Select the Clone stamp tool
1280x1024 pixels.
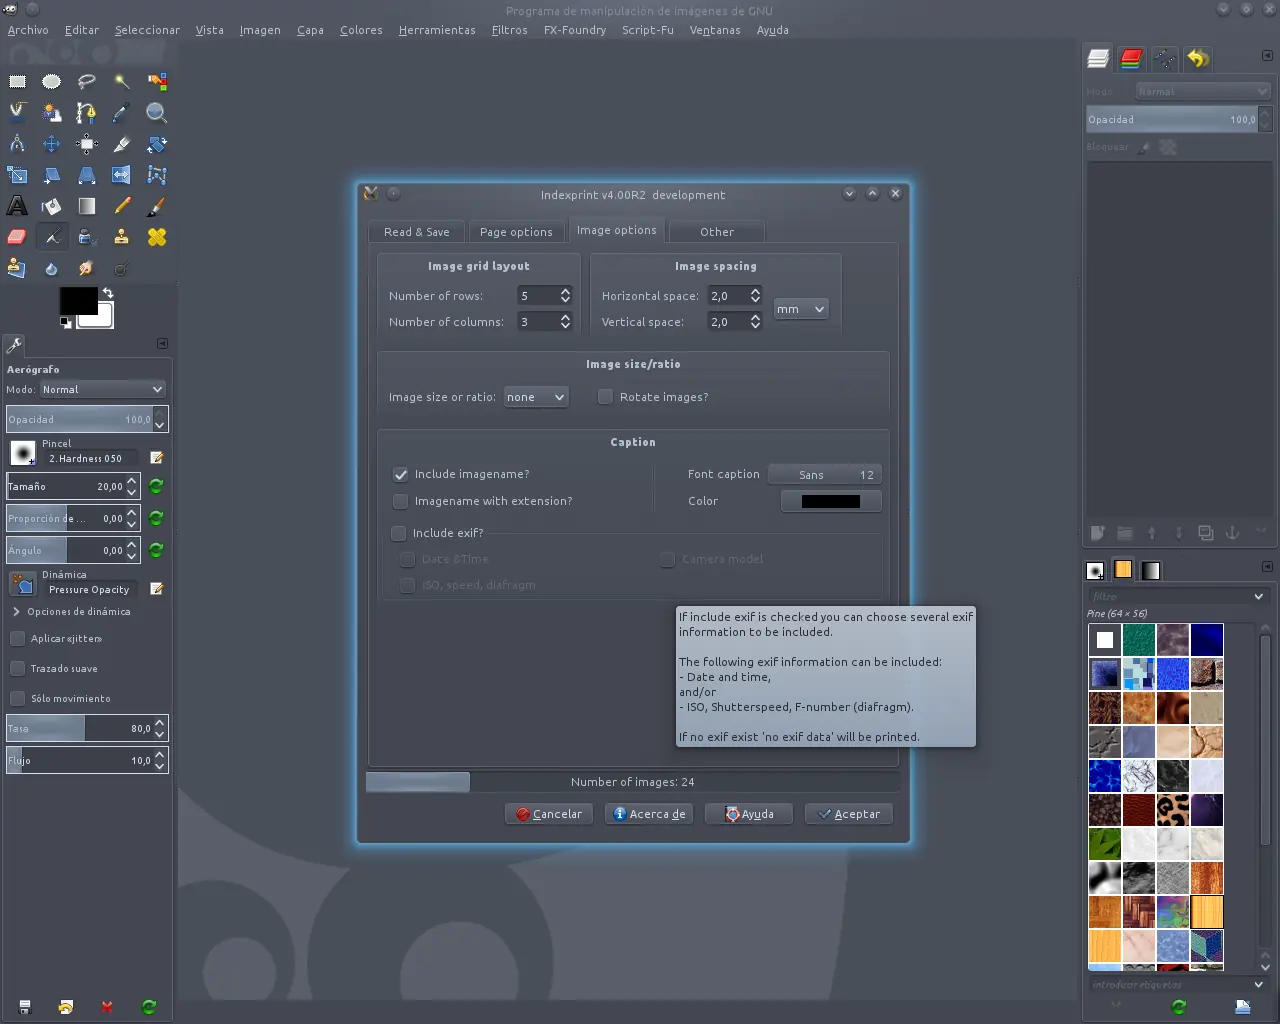pyautogui.click(x=122, y=237)
